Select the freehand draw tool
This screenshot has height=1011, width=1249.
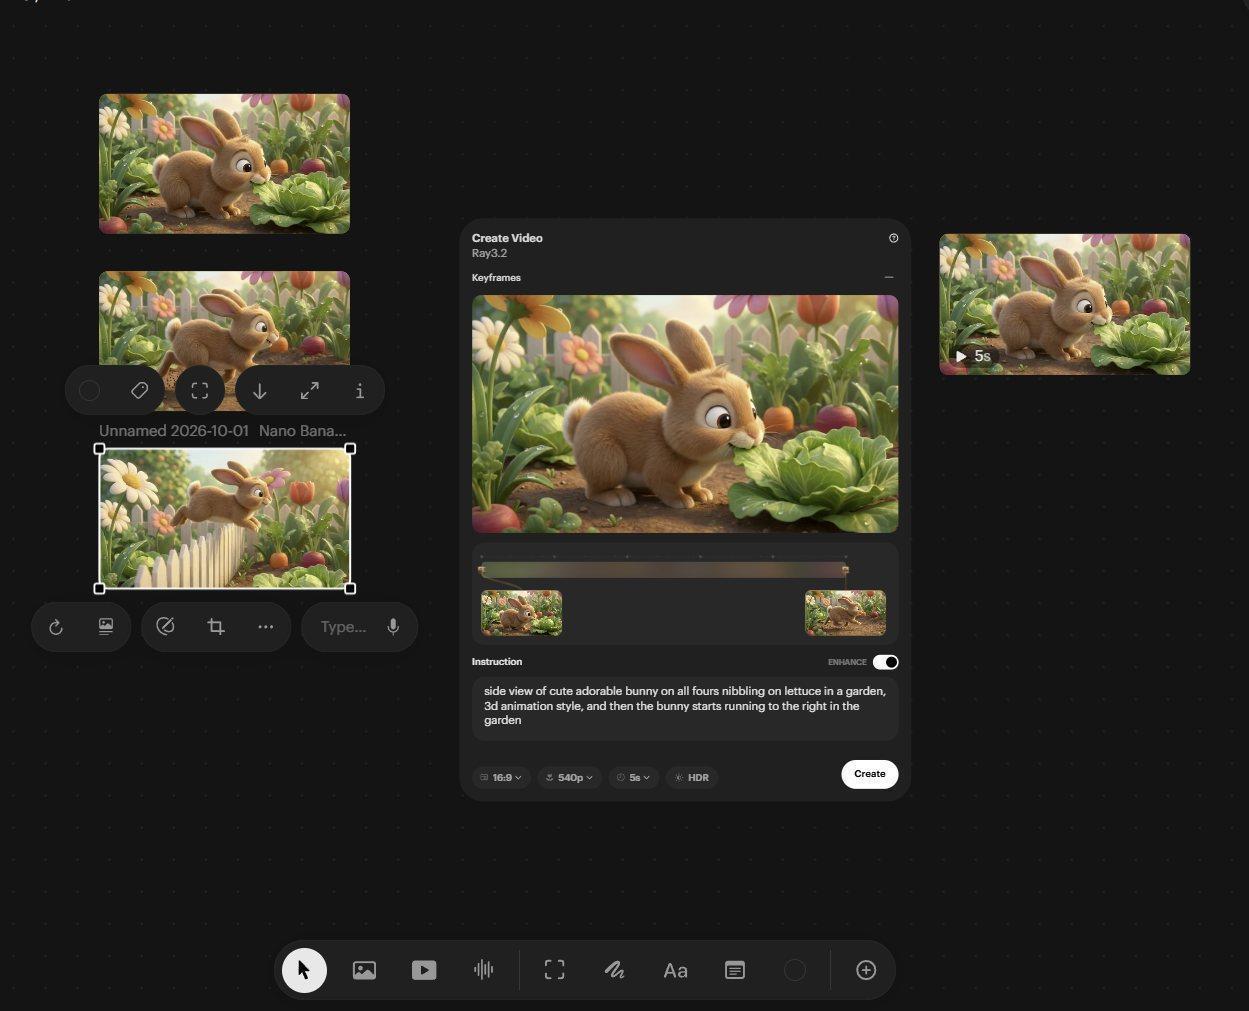click(x=614, y=970)
